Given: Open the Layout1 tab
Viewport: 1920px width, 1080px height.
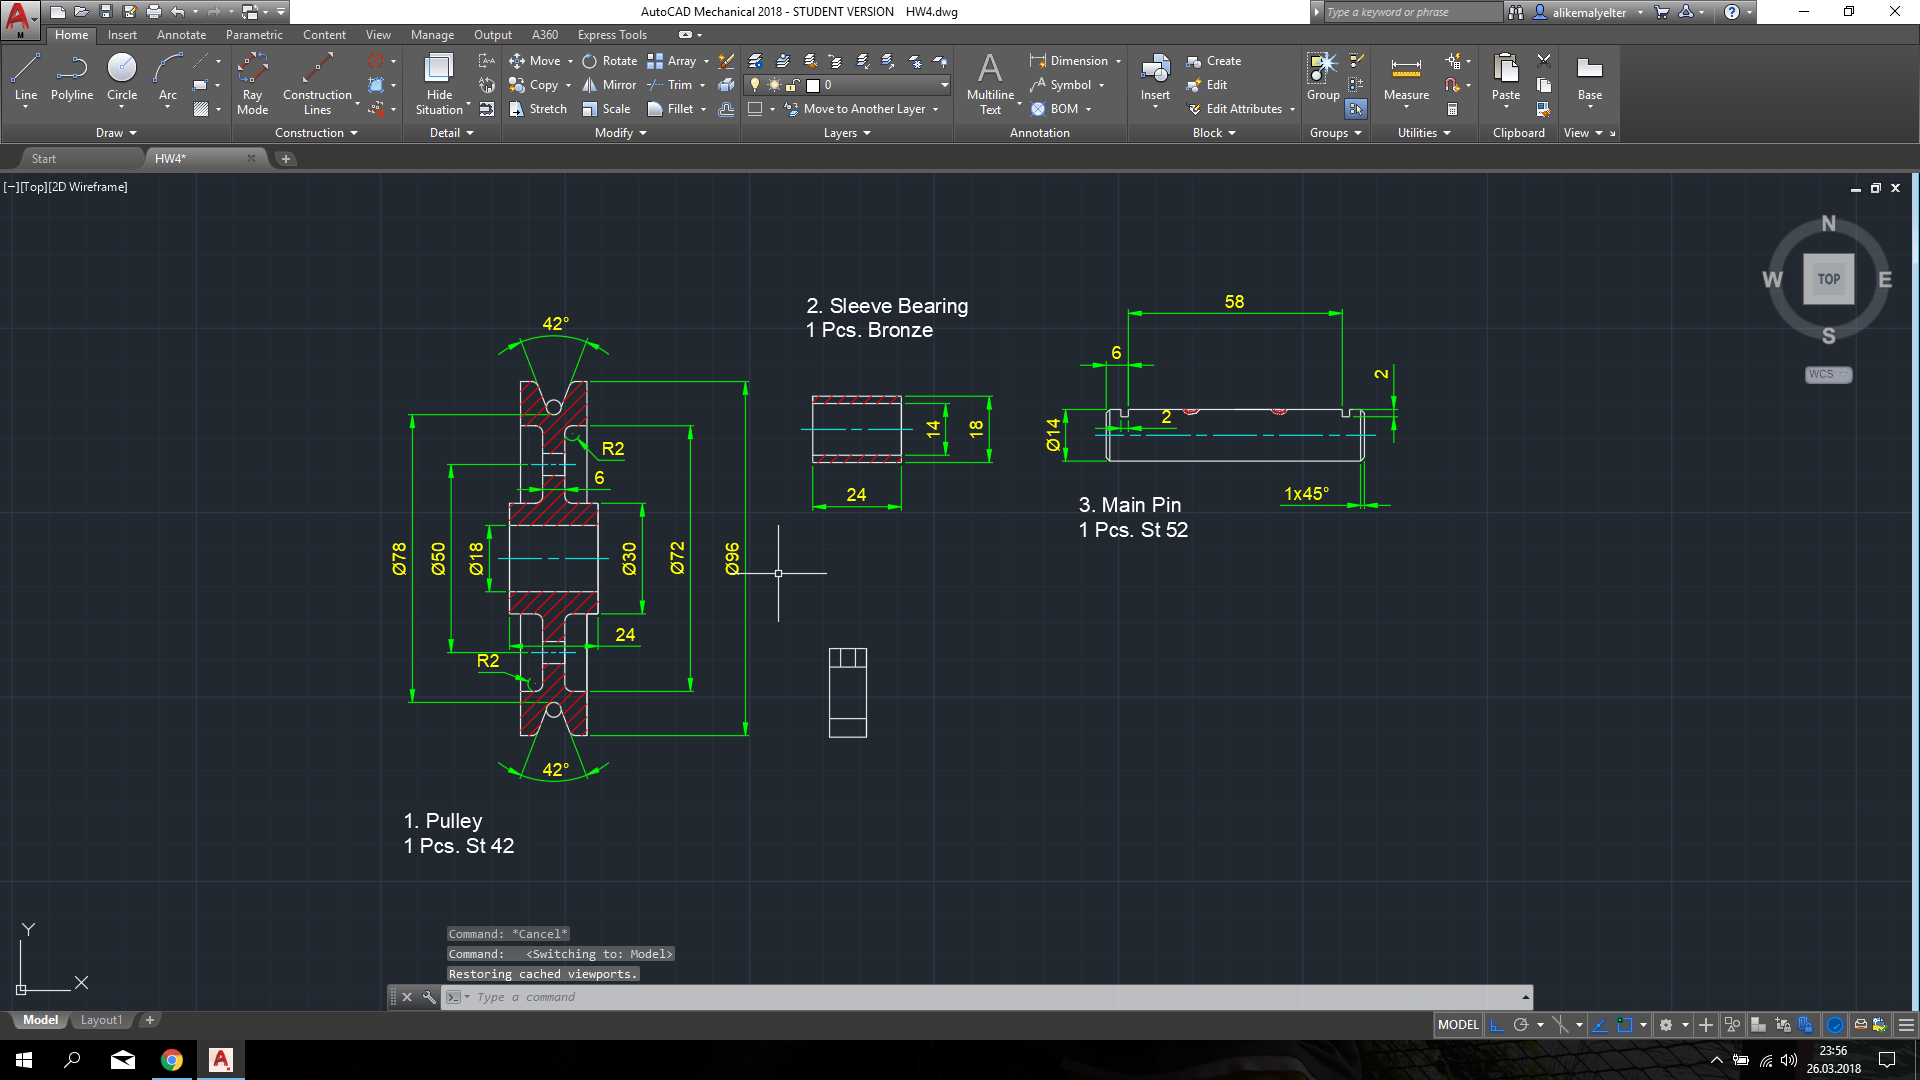Looking at the screenshot, I should tap(101, 1020).
